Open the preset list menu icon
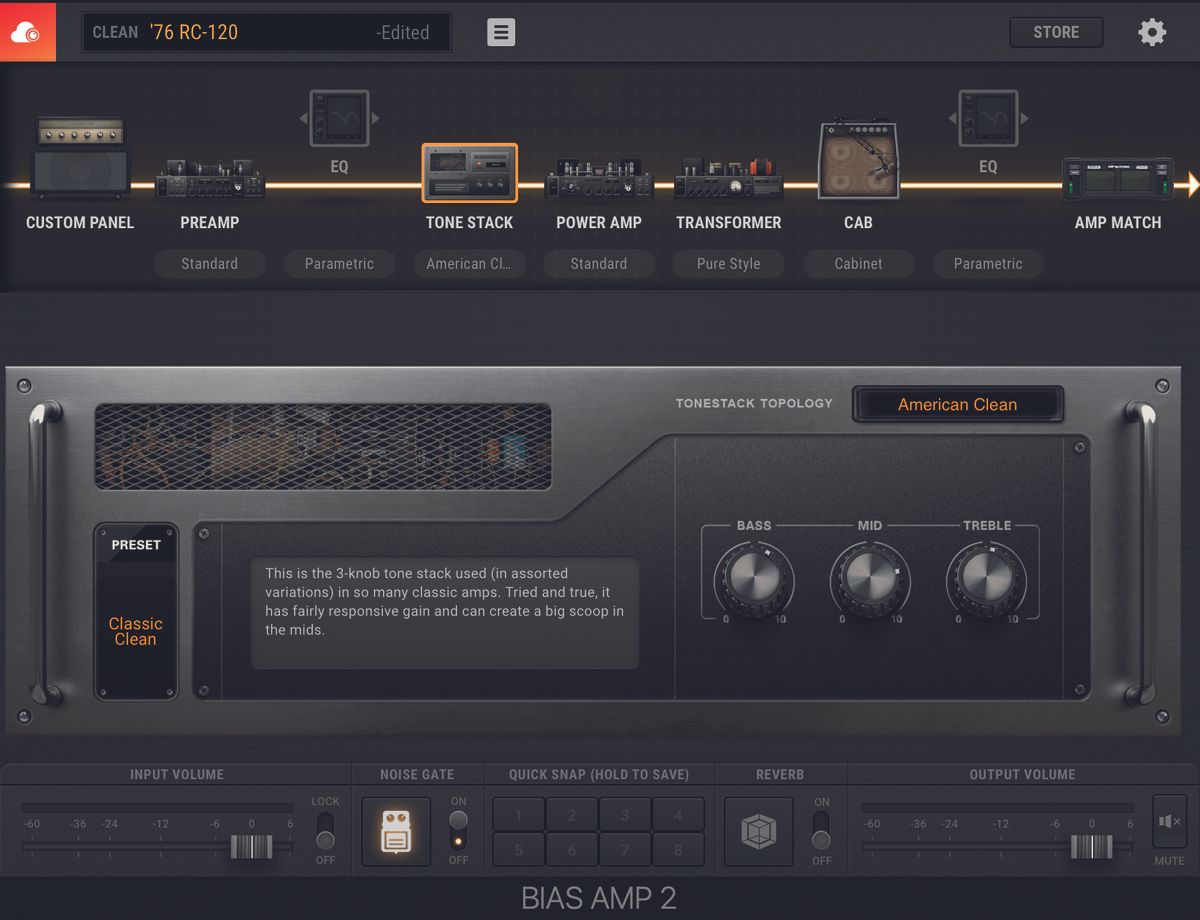The width and height of the screenshot is (1200, 920). point(501,31)
